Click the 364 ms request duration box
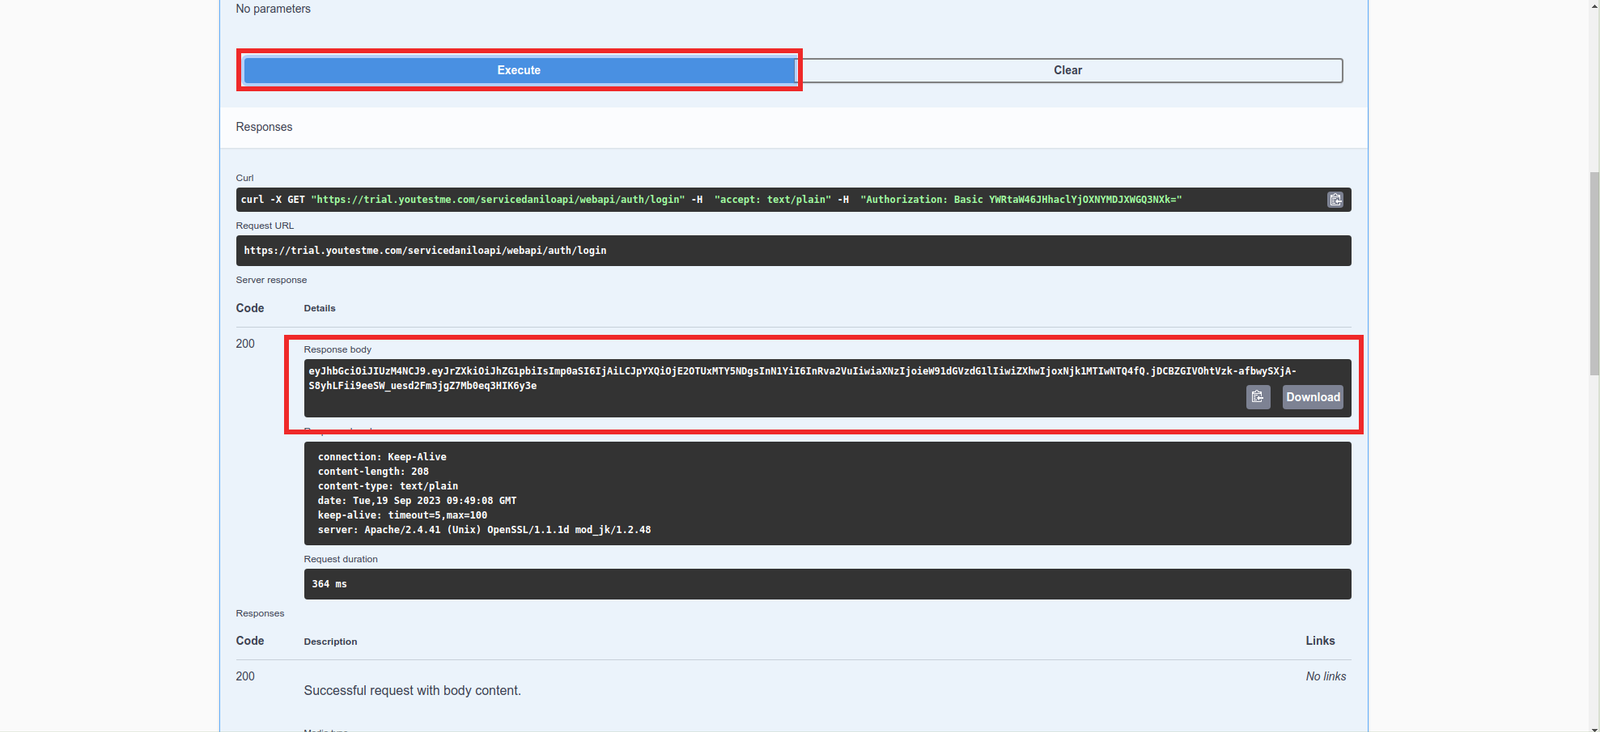Viewport: 1600px width, 732px height. (827, 584)
